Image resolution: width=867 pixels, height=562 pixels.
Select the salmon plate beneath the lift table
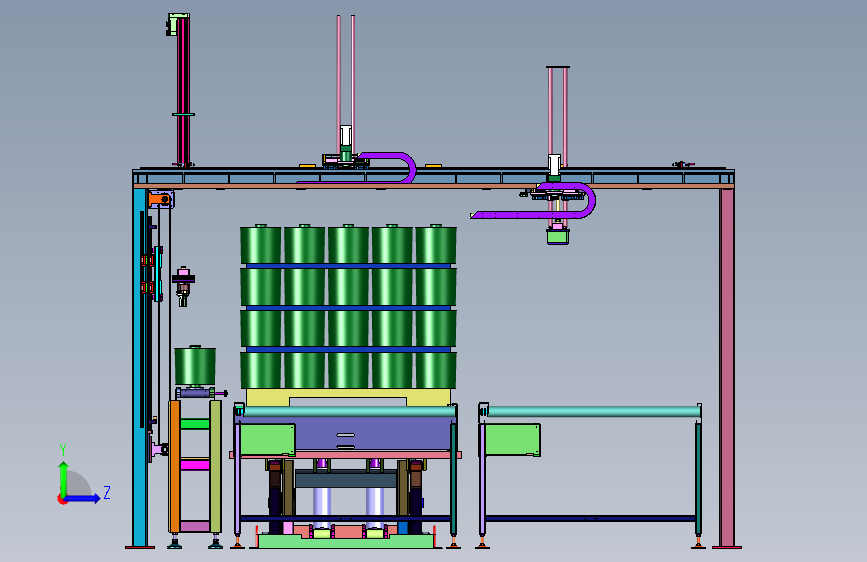pyautogui.click(x=346, y=455)
